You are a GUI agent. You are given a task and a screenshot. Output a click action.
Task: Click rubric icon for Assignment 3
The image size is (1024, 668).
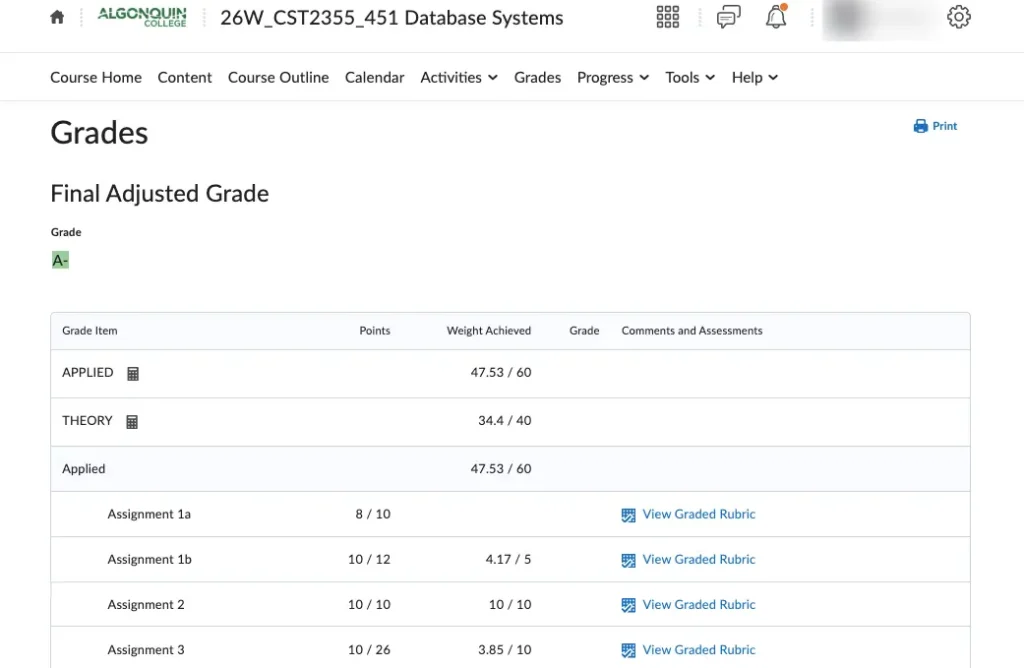[x=628, y=650]
